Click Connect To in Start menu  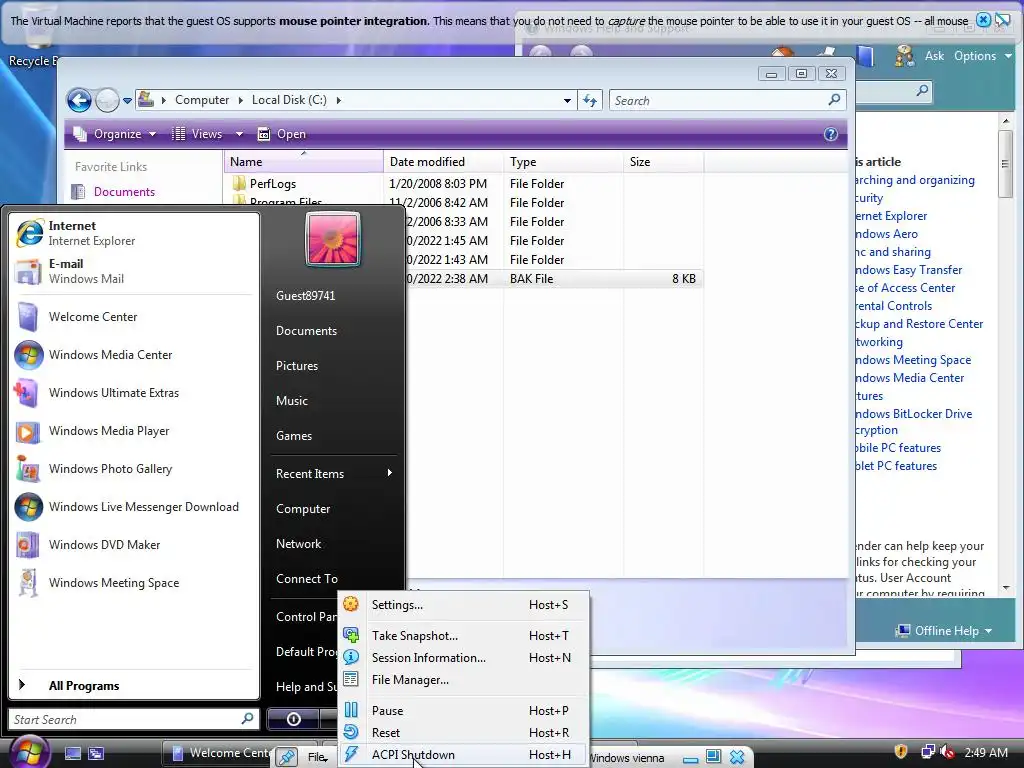[306, 579]
